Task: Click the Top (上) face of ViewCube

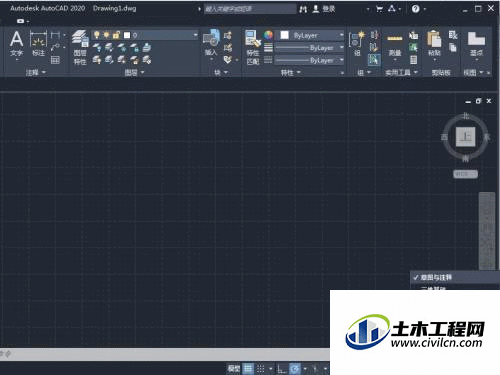Action: (x=465, y=137)
